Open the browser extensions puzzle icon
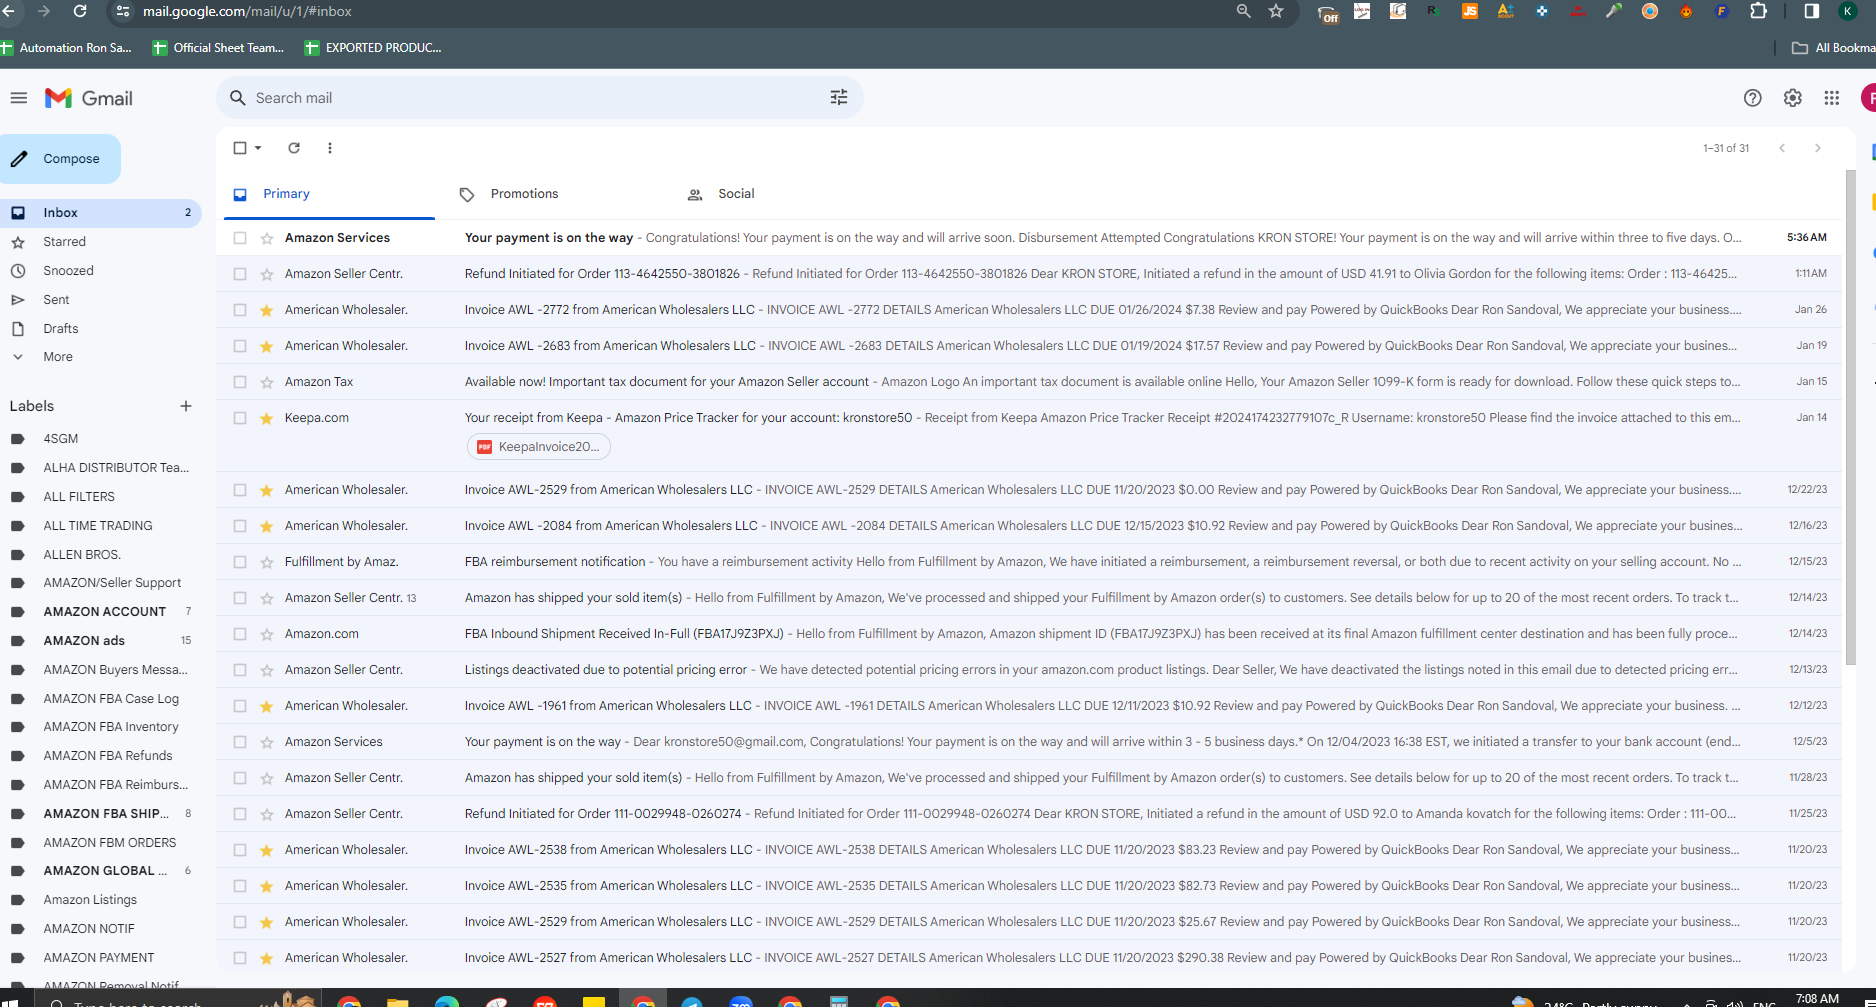 coord(1758,11)
